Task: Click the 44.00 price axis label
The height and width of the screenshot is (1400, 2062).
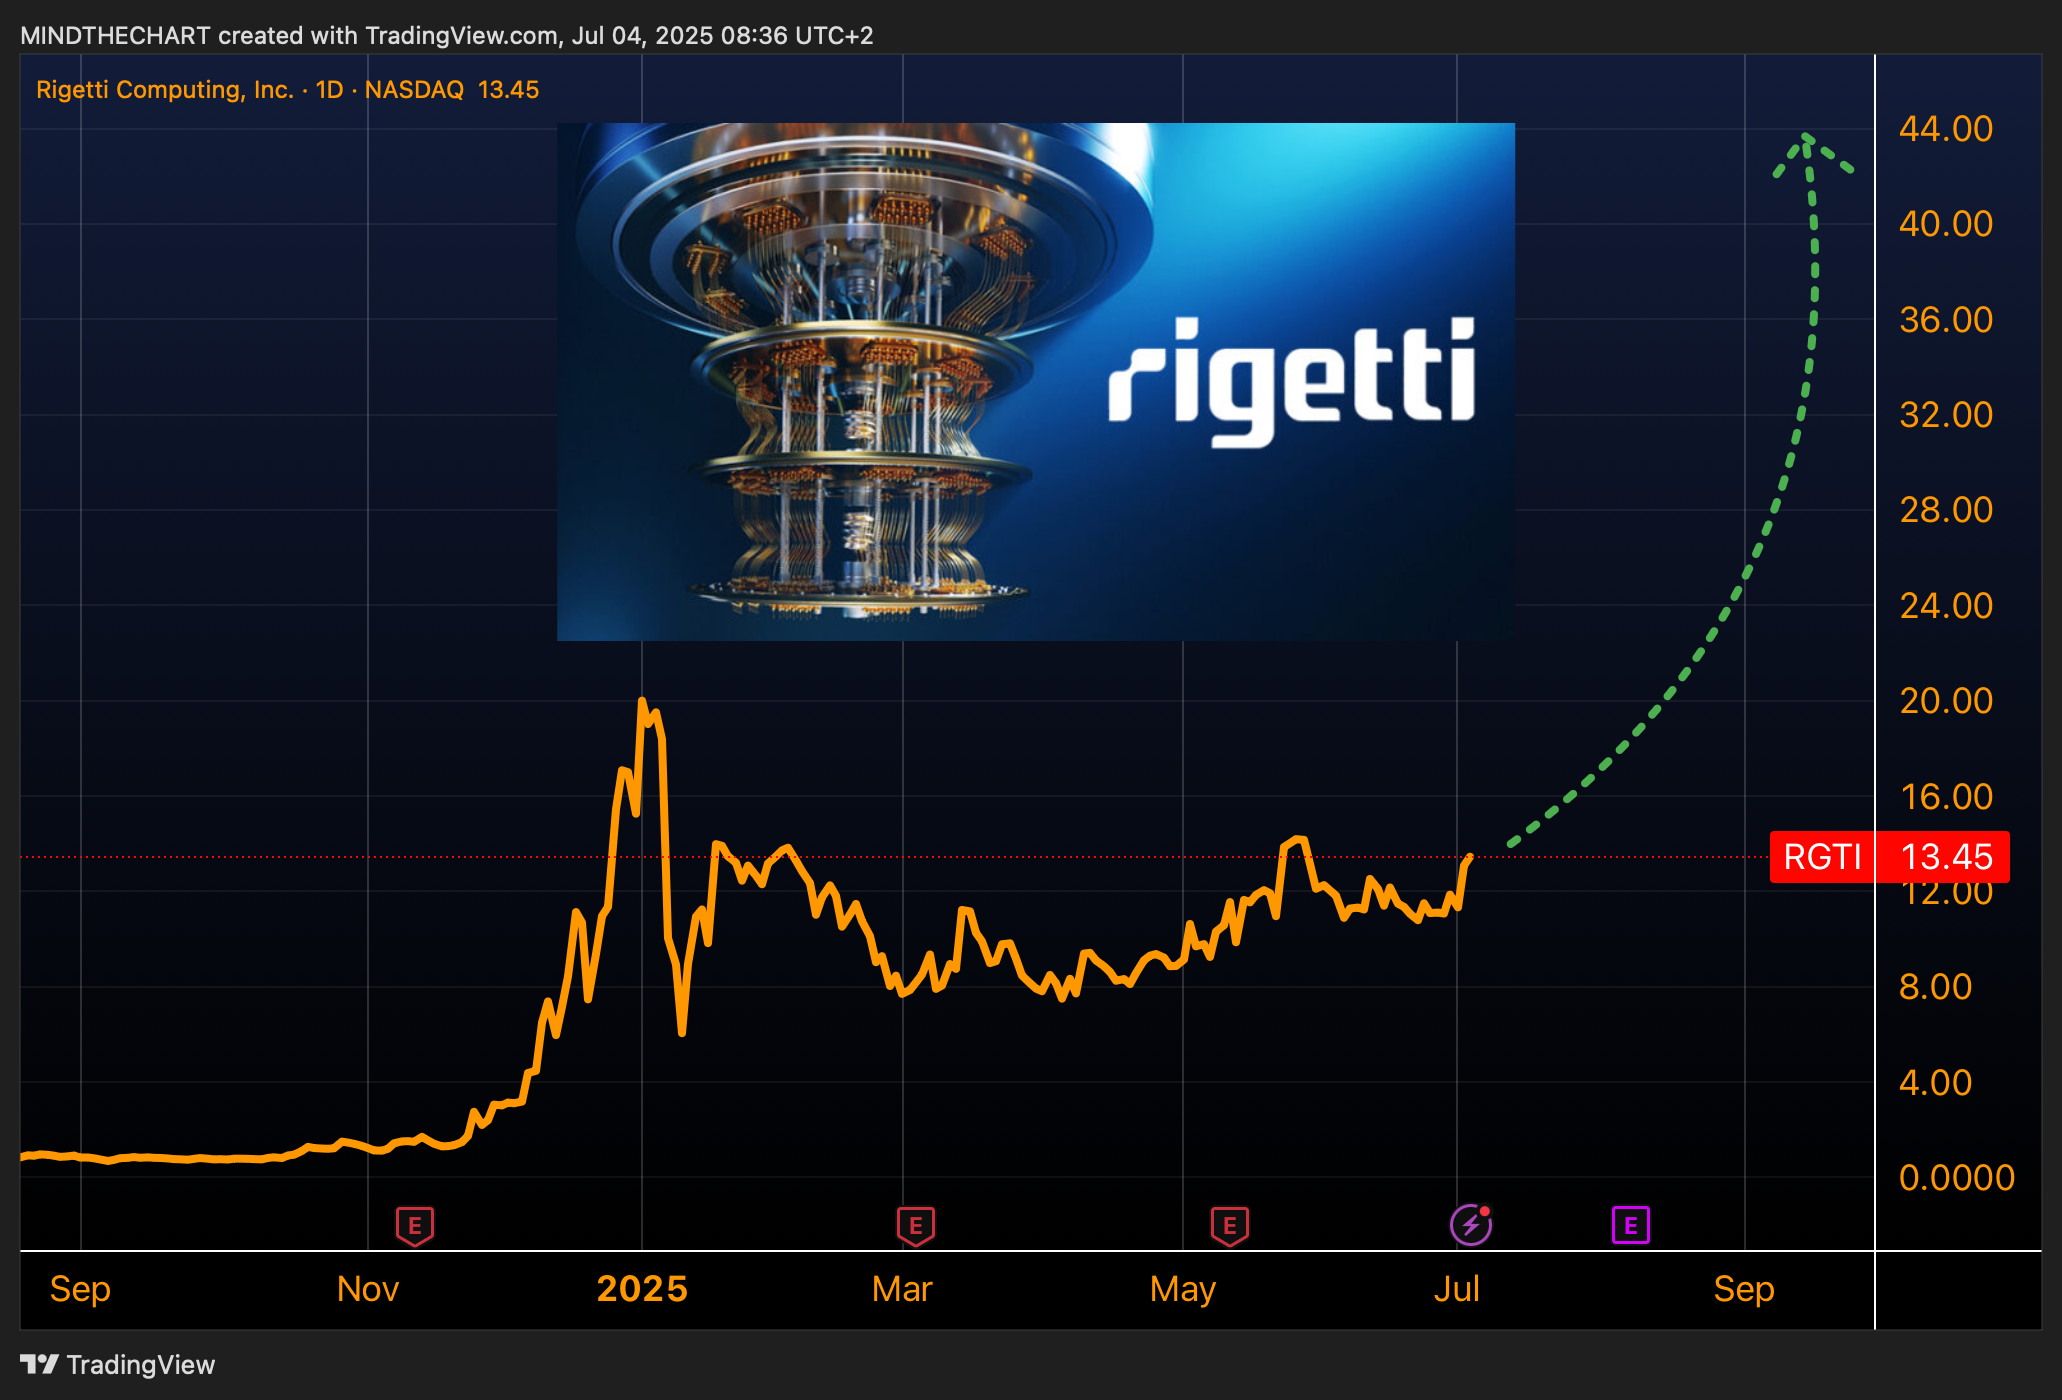Action: [x=1946, y=129]
